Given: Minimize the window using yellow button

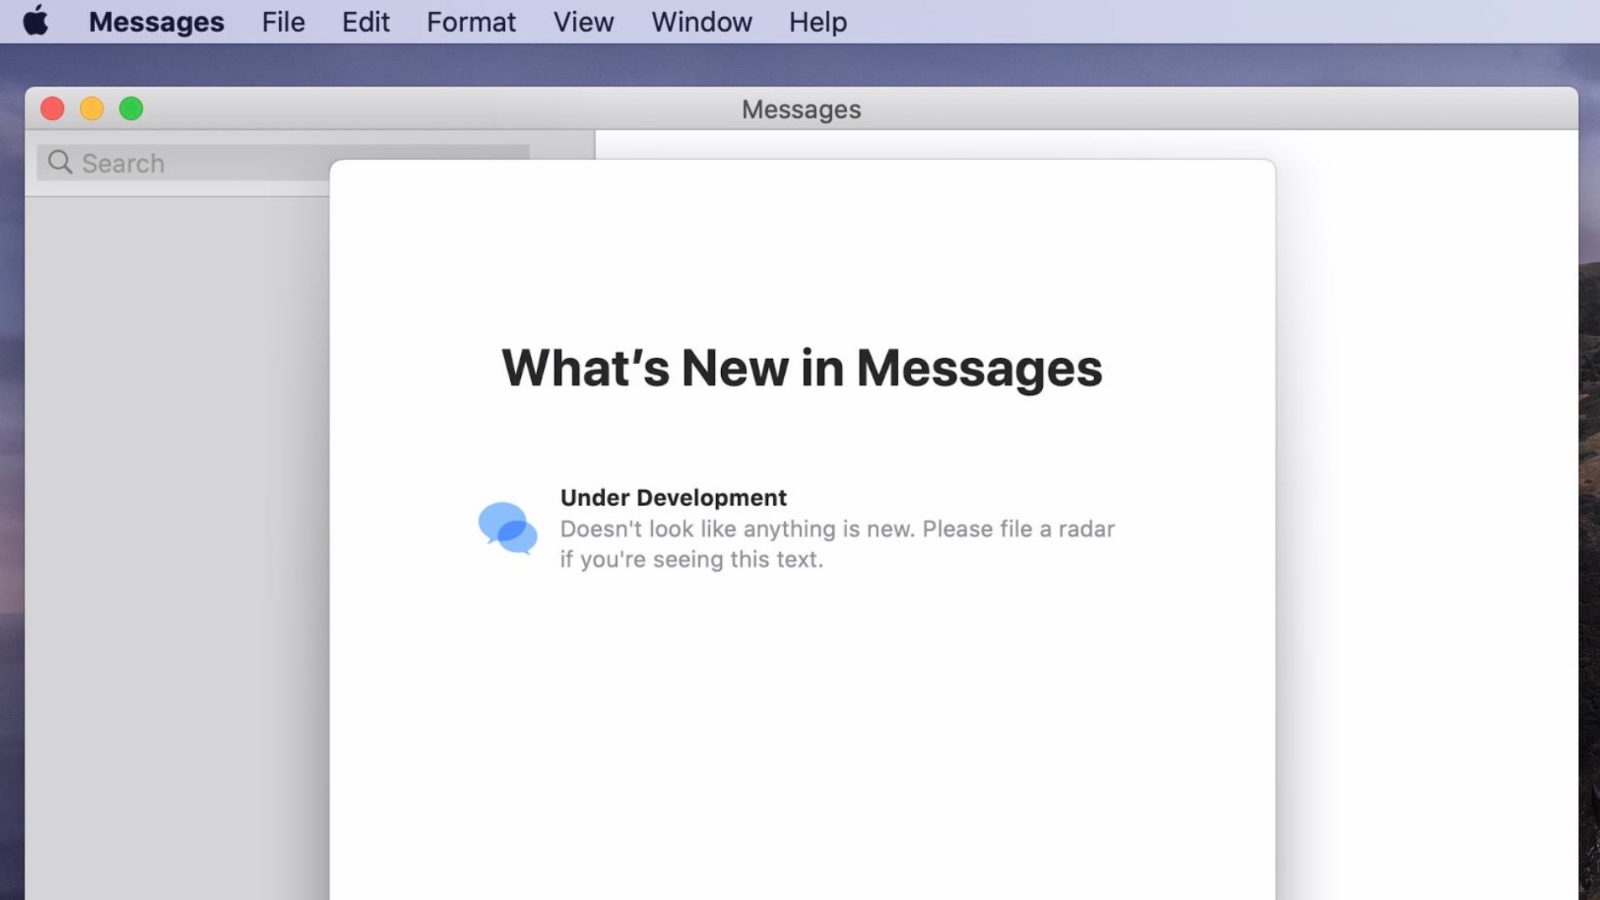Looking at the screenshot, I should [x=92, y=108].
